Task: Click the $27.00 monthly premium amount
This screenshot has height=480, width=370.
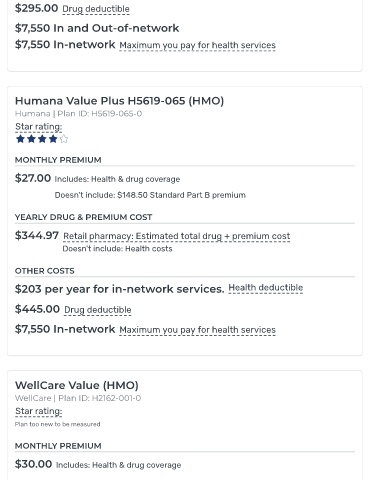Action: coord(33,178)
